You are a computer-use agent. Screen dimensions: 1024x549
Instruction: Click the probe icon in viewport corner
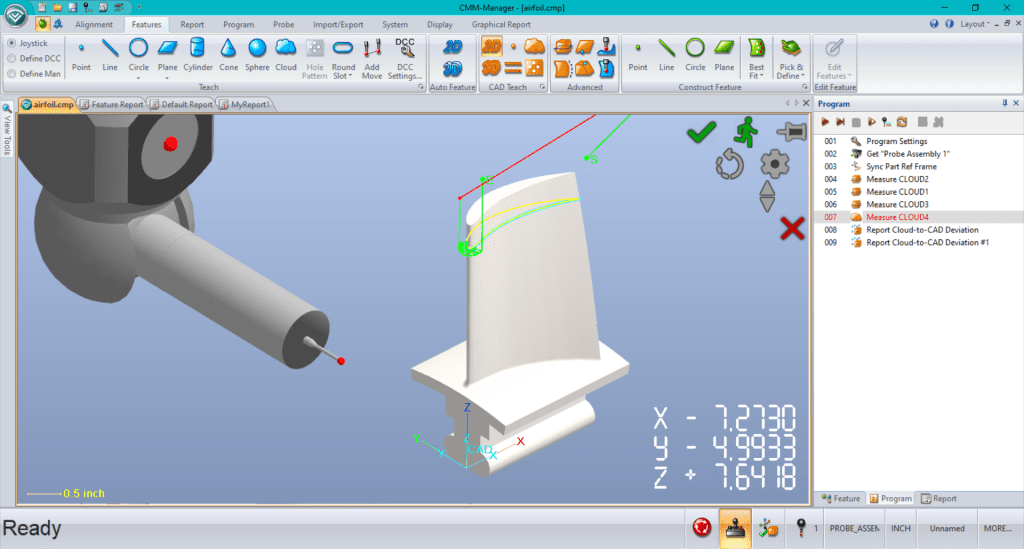(792, 132)
